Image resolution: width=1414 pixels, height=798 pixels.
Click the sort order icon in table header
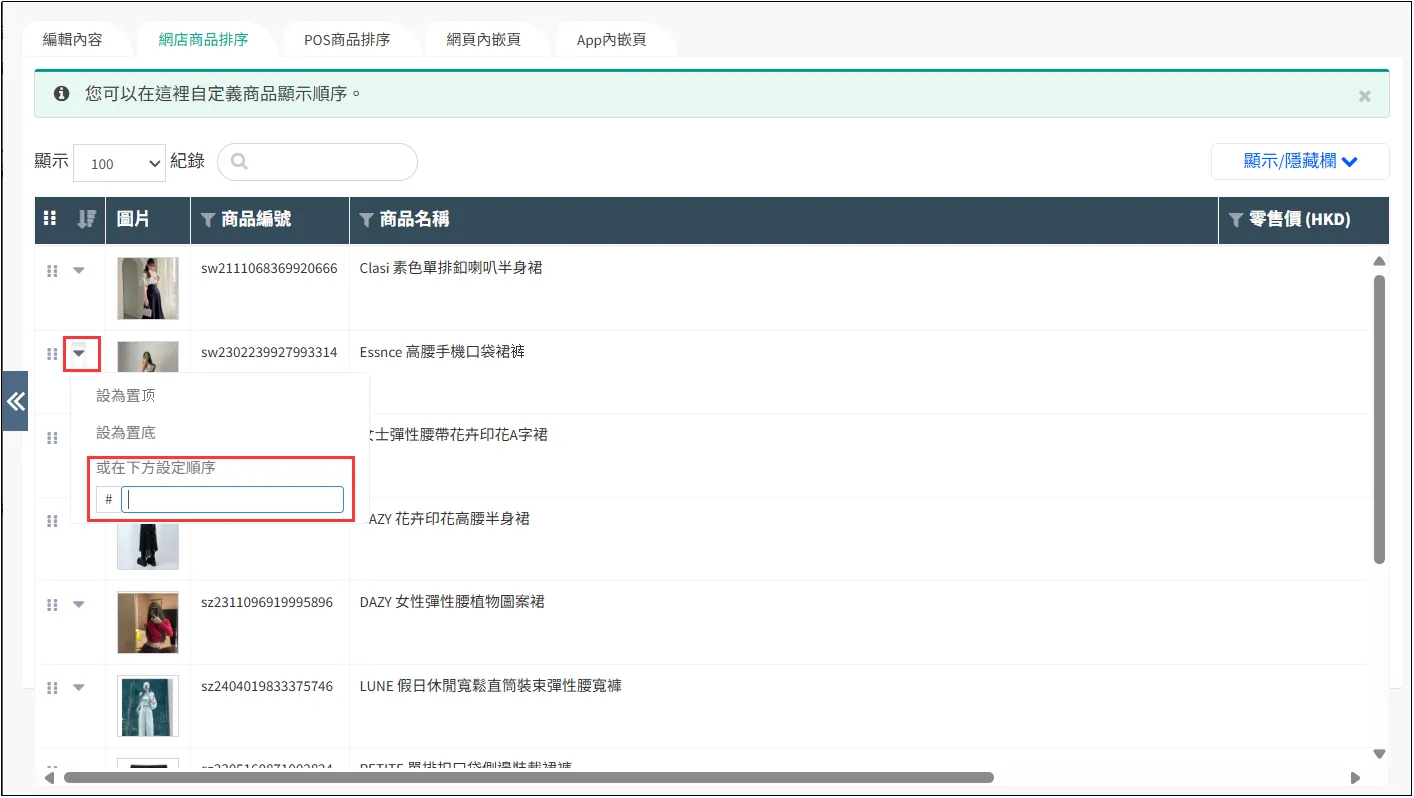(x=86, y=219)
